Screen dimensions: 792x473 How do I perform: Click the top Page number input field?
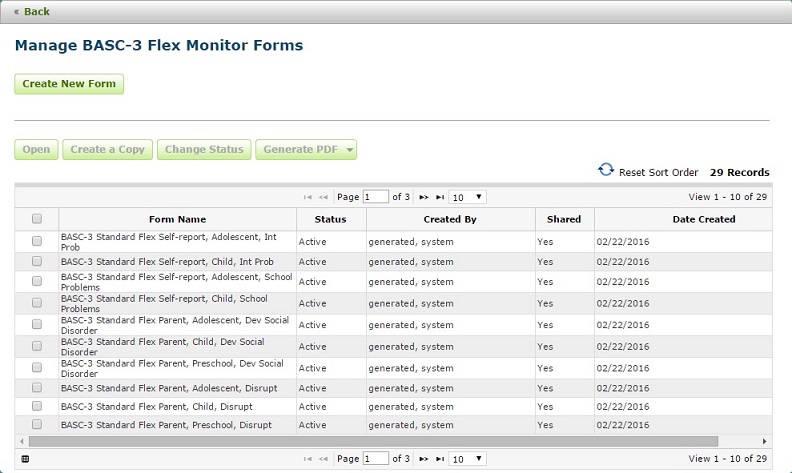pyautogui.click(x=376, y=198)
